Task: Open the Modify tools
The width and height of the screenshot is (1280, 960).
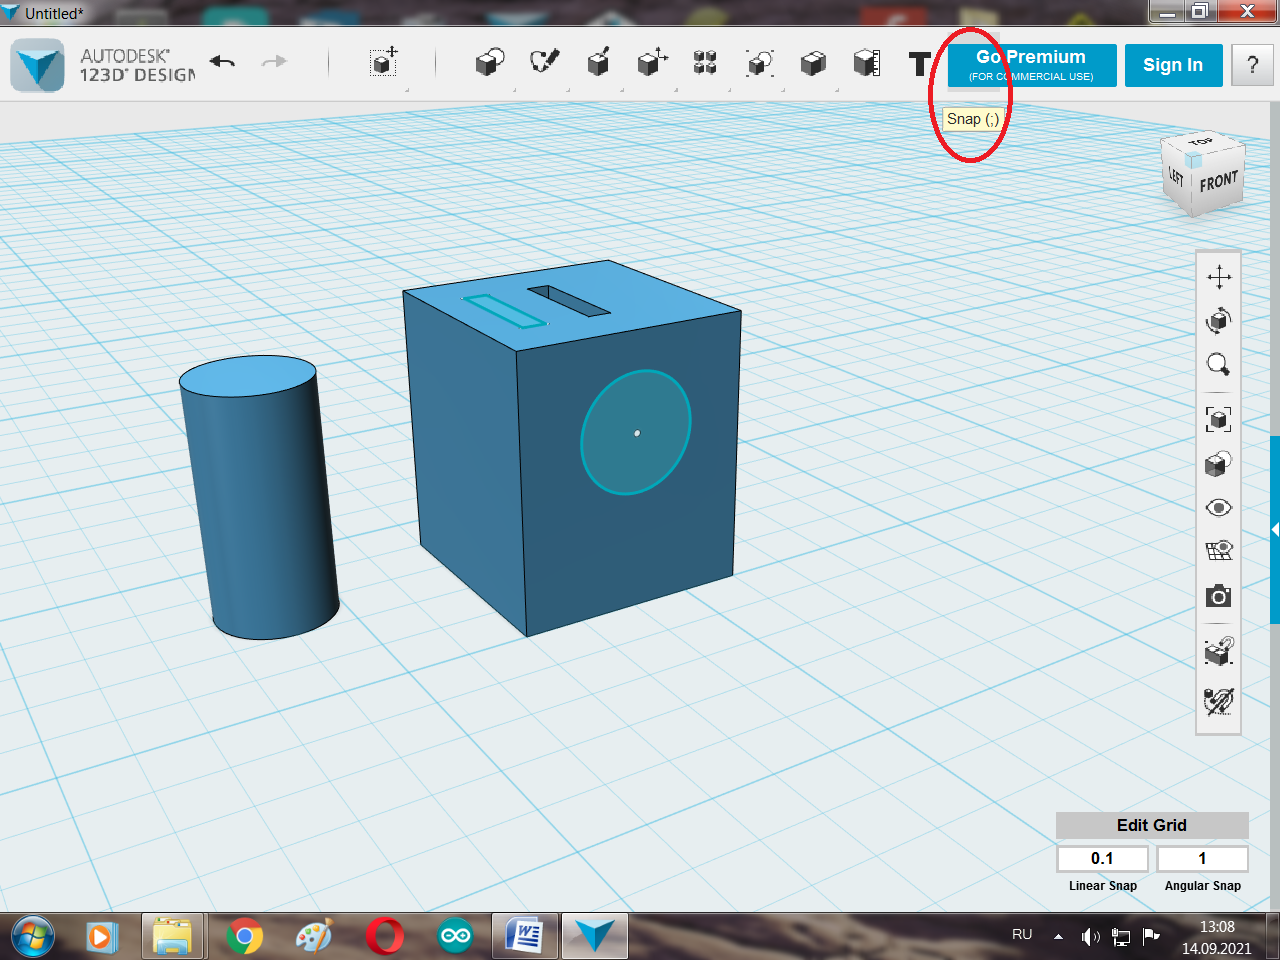Action: coord(652,62)
